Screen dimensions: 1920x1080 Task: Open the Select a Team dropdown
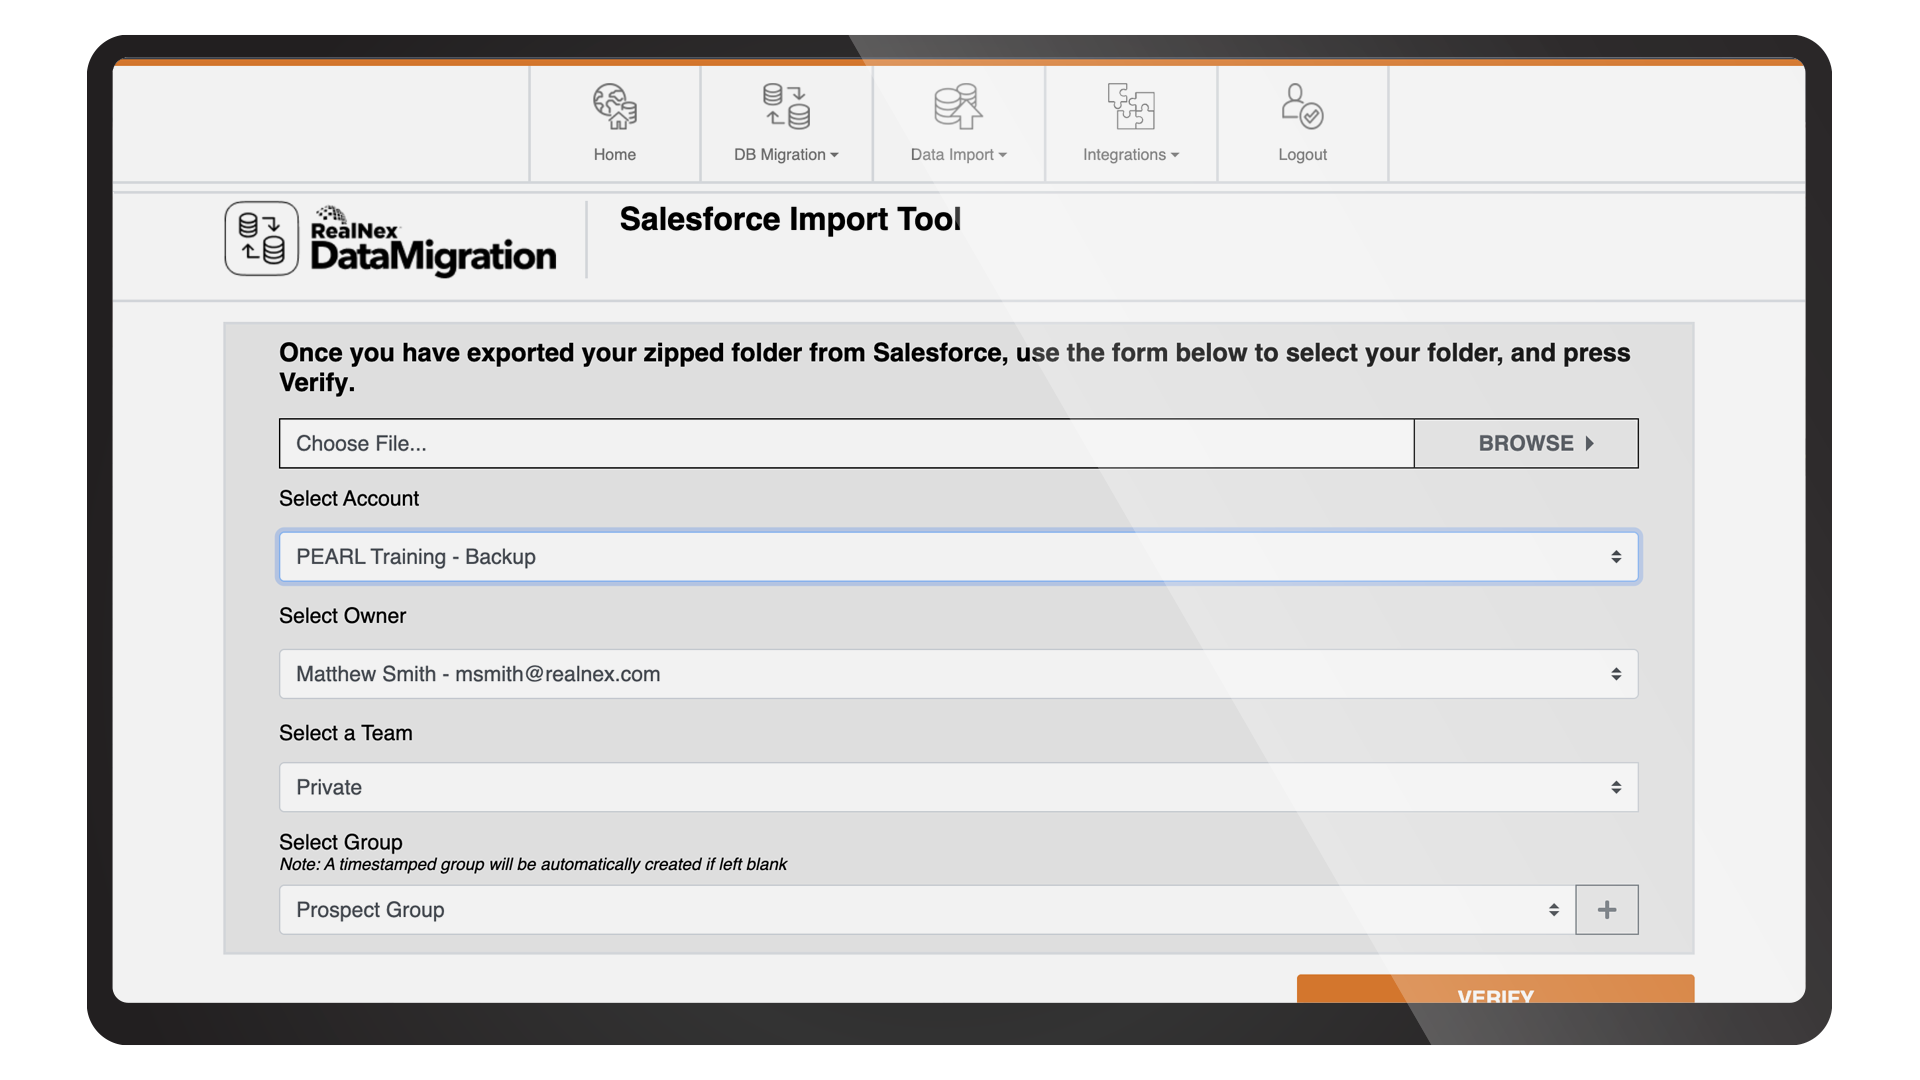(x=958, y=788)
